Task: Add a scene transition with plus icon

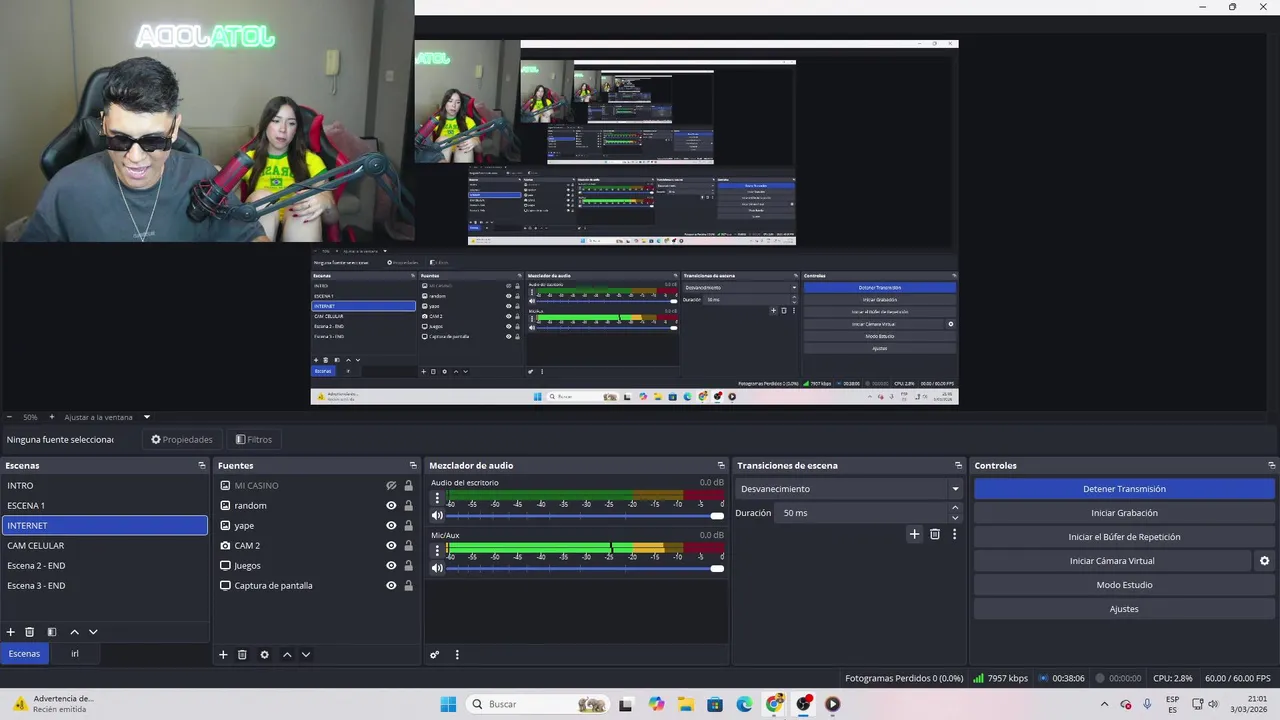Action: tap(914, 534)
